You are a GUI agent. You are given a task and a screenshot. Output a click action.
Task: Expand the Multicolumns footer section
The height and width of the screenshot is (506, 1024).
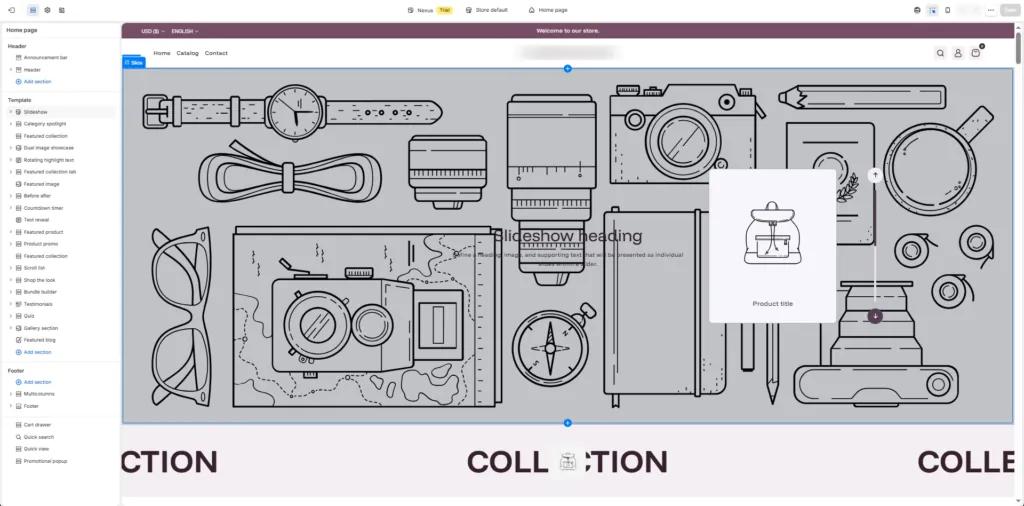click(10, 394)
